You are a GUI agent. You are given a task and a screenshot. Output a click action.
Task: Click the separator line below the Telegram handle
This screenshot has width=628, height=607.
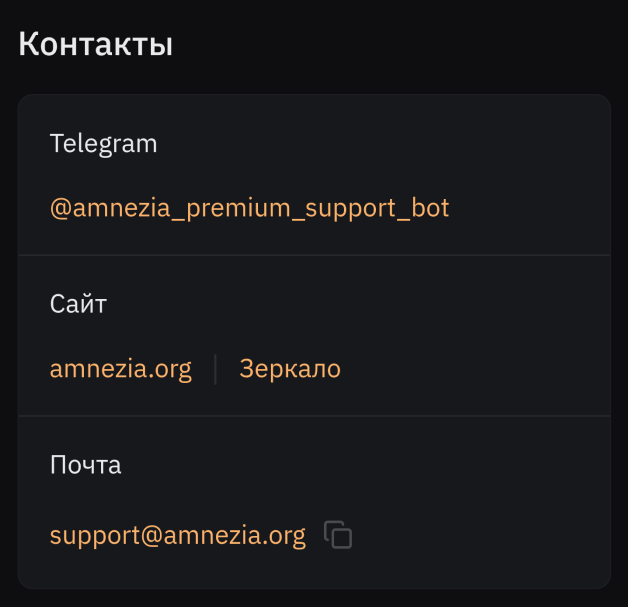point(314,255)
